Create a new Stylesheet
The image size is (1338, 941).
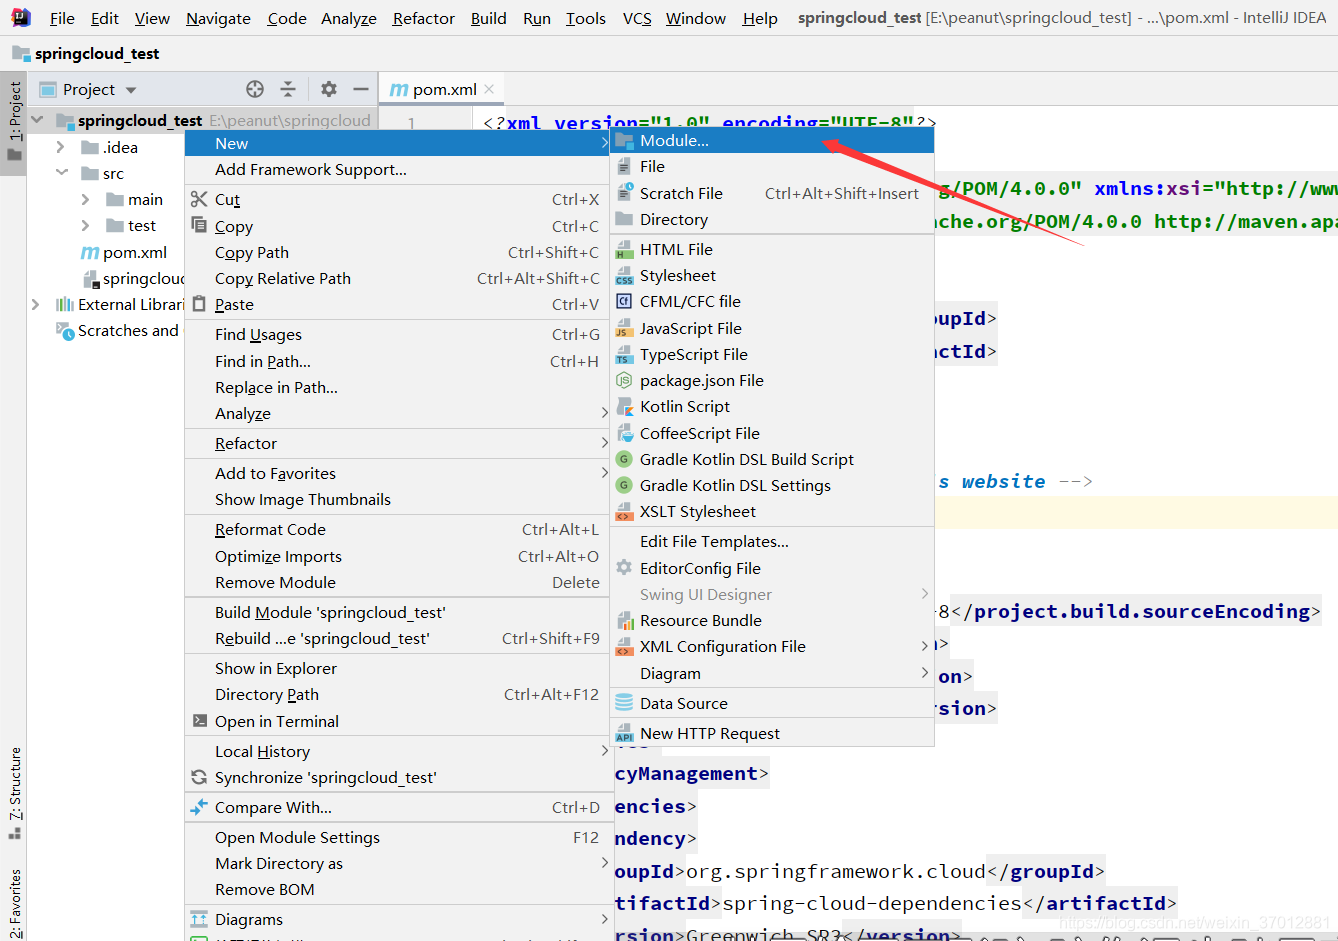pos(772,275)
